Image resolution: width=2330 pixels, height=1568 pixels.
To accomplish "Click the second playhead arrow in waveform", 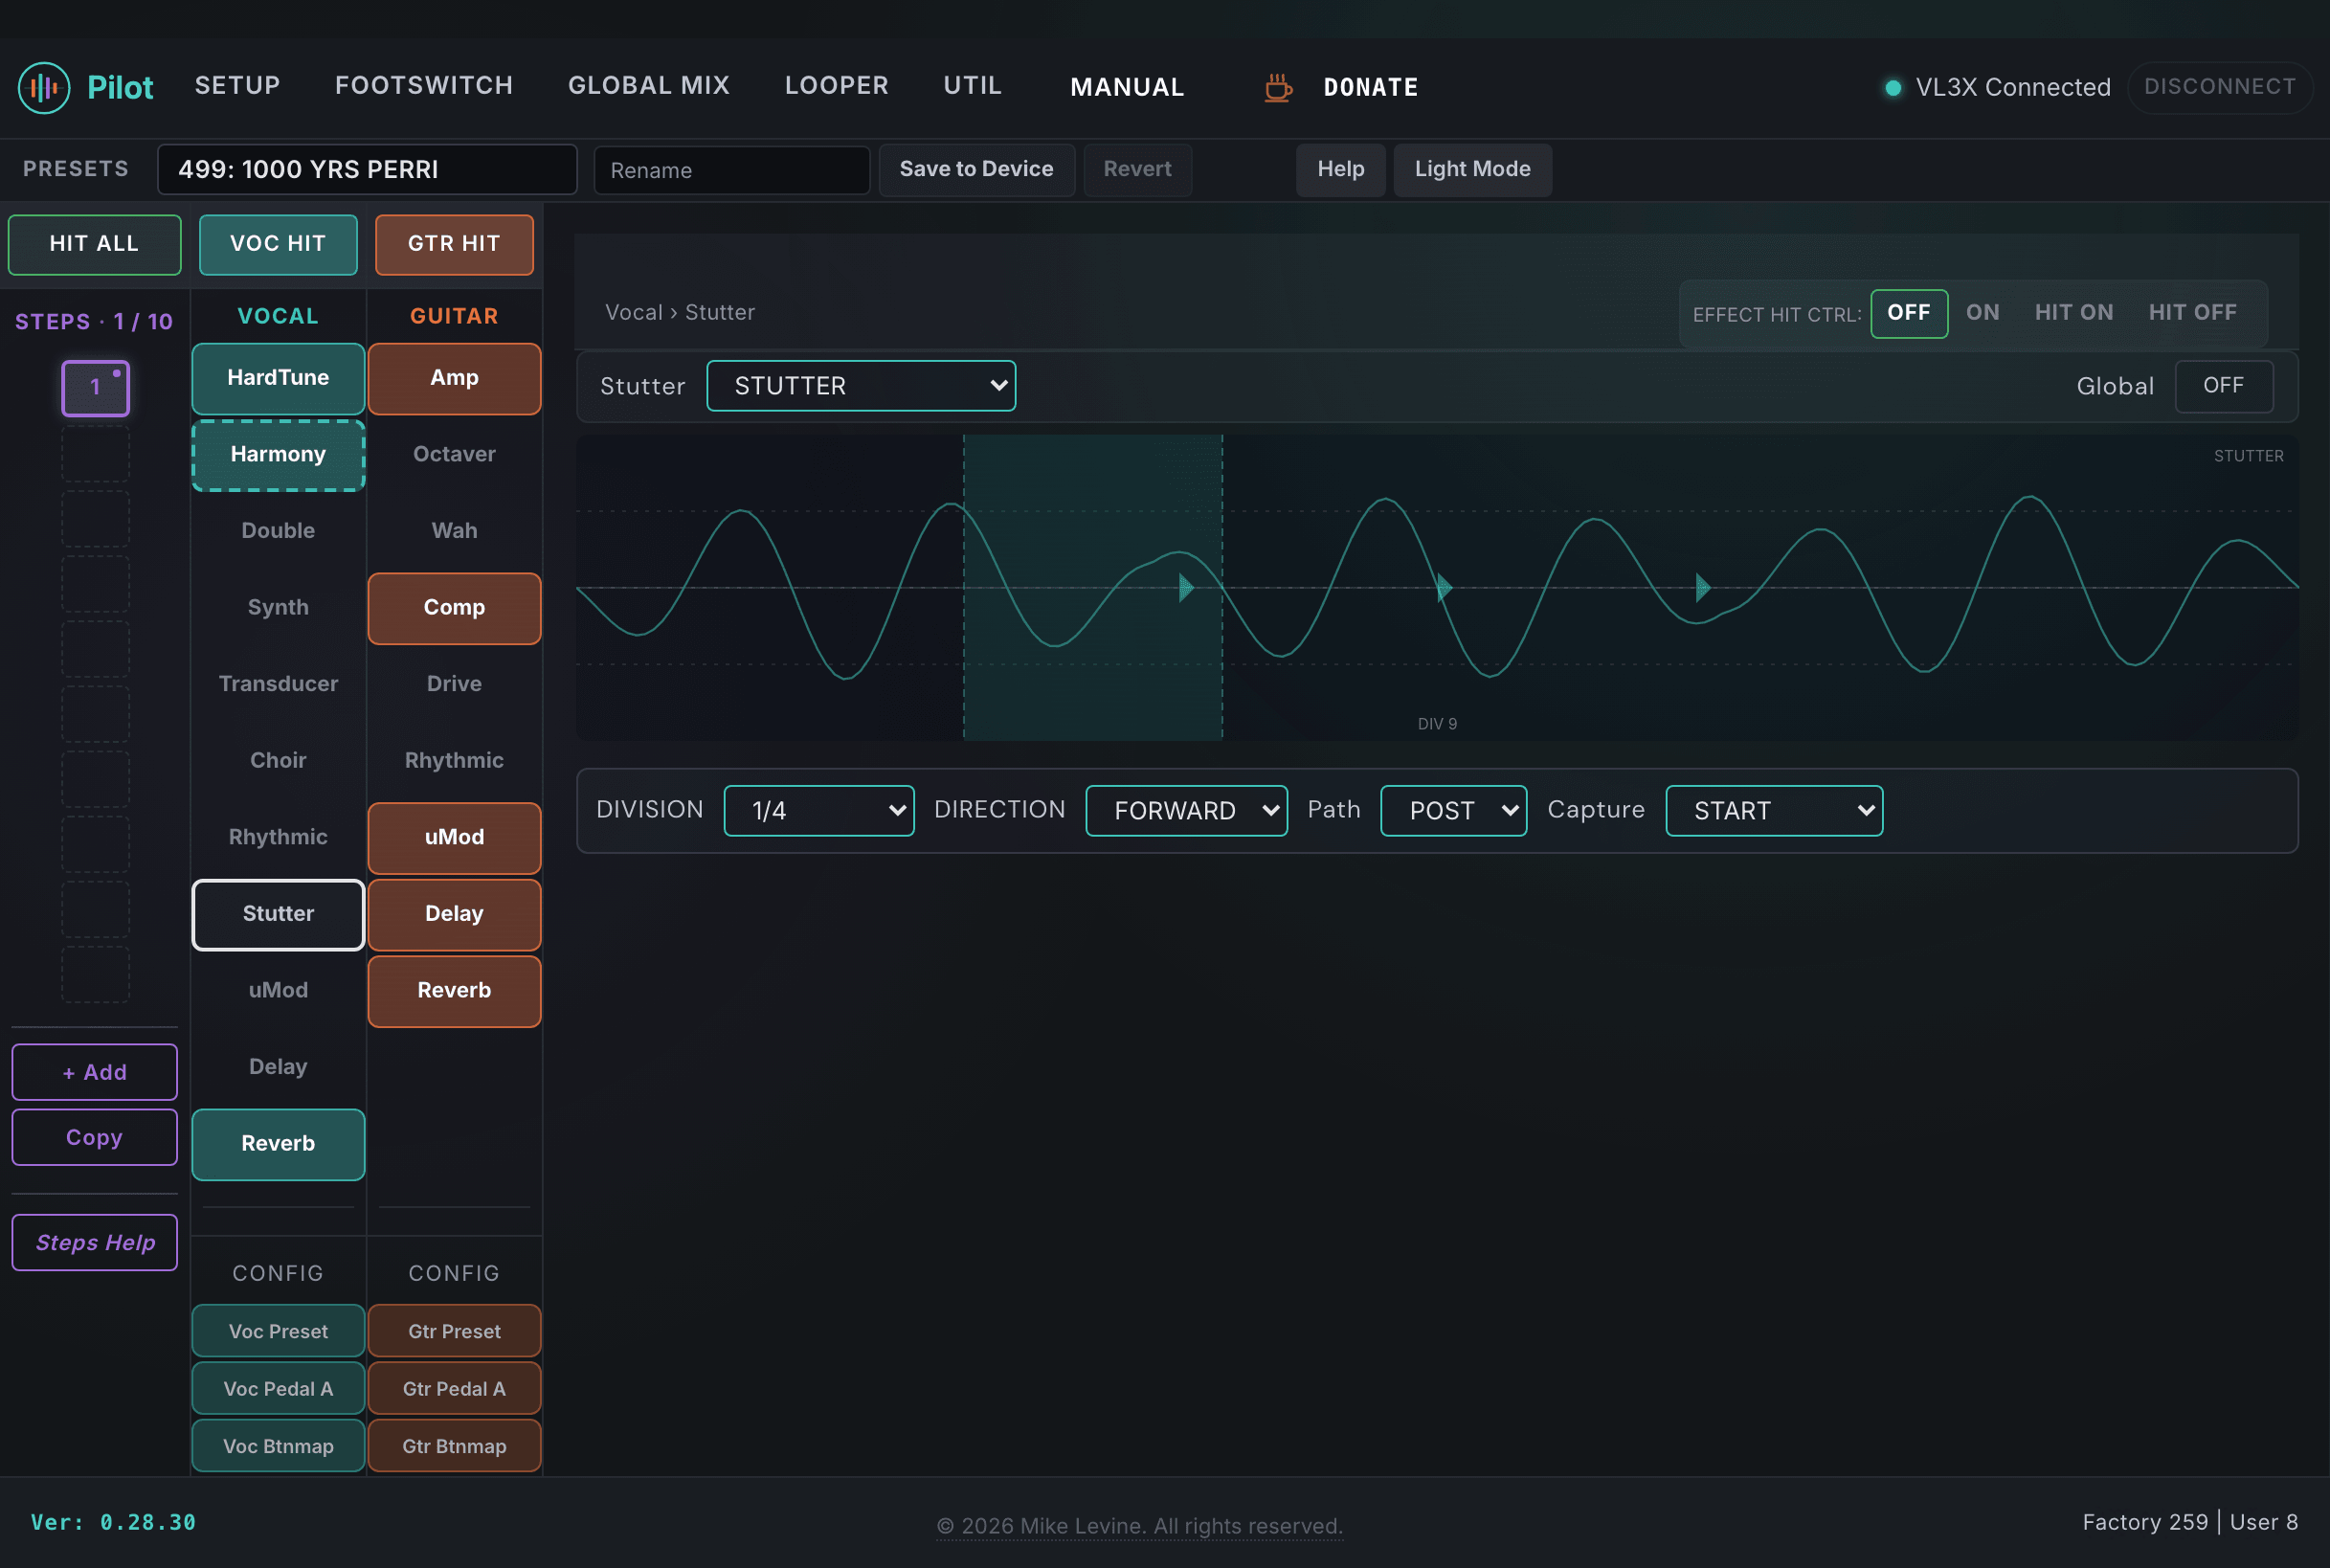I will point(1444,587).
